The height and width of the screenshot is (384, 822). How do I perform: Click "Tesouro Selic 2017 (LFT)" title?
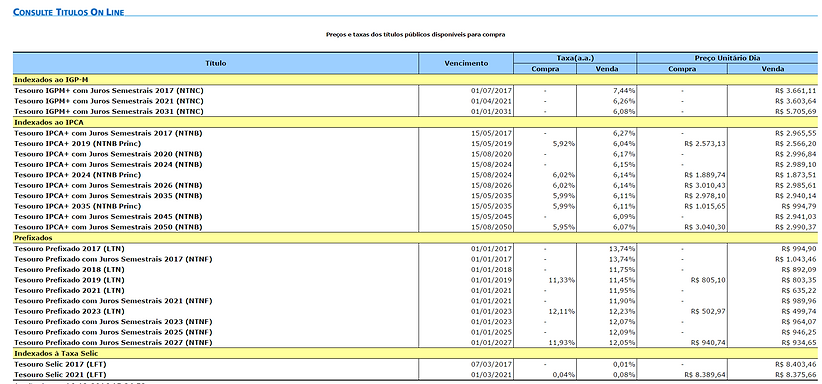(x=61, y=364)
